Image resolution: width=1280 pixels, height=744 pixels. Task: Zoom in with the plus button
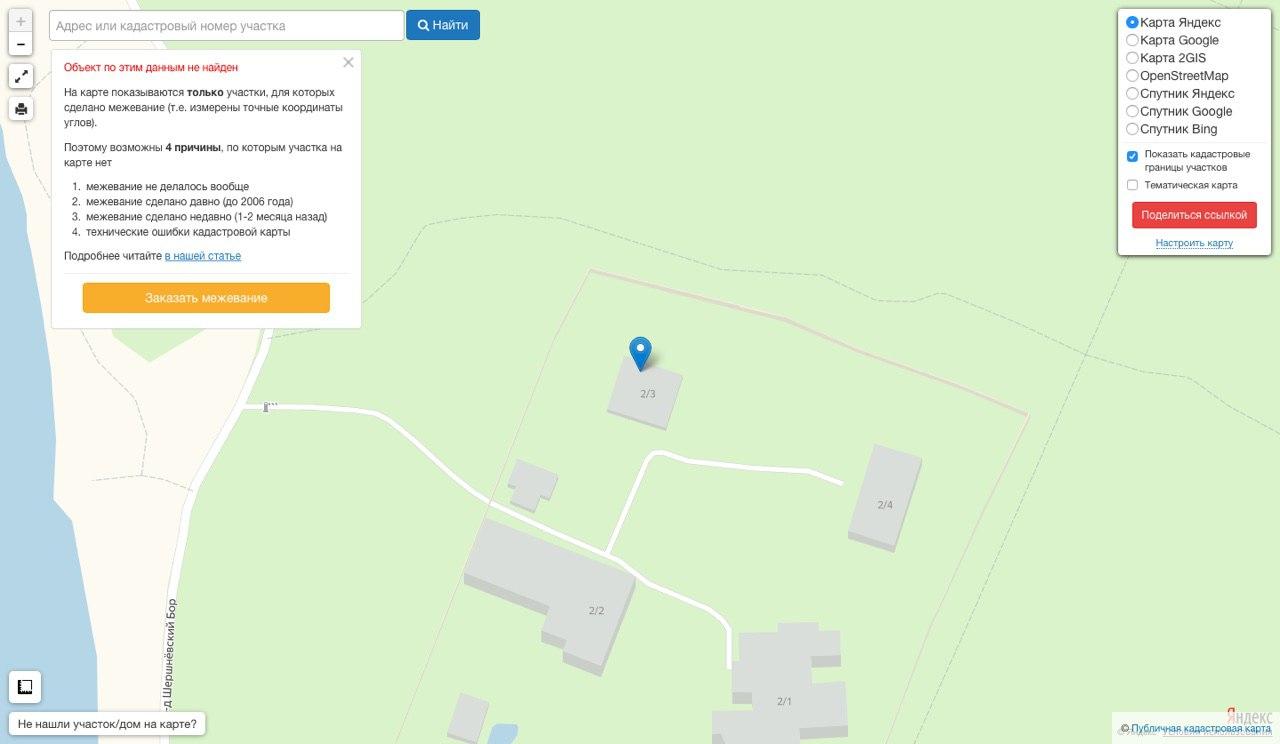[21, 21]
